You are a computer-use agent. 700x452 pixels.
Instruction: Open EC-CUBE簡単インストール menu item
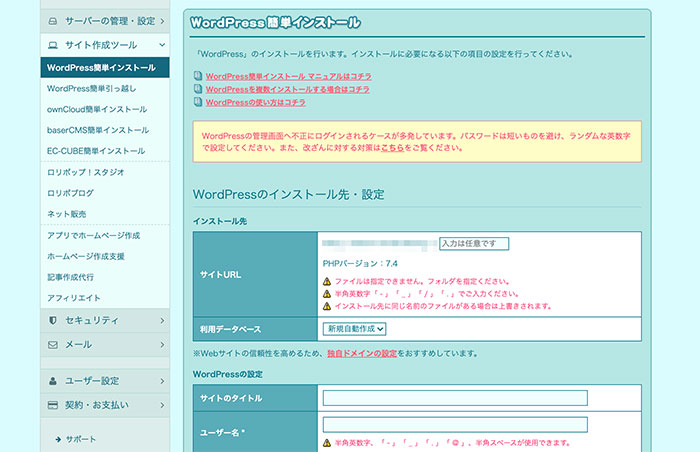pyautogui.click(x=96, y=151)
